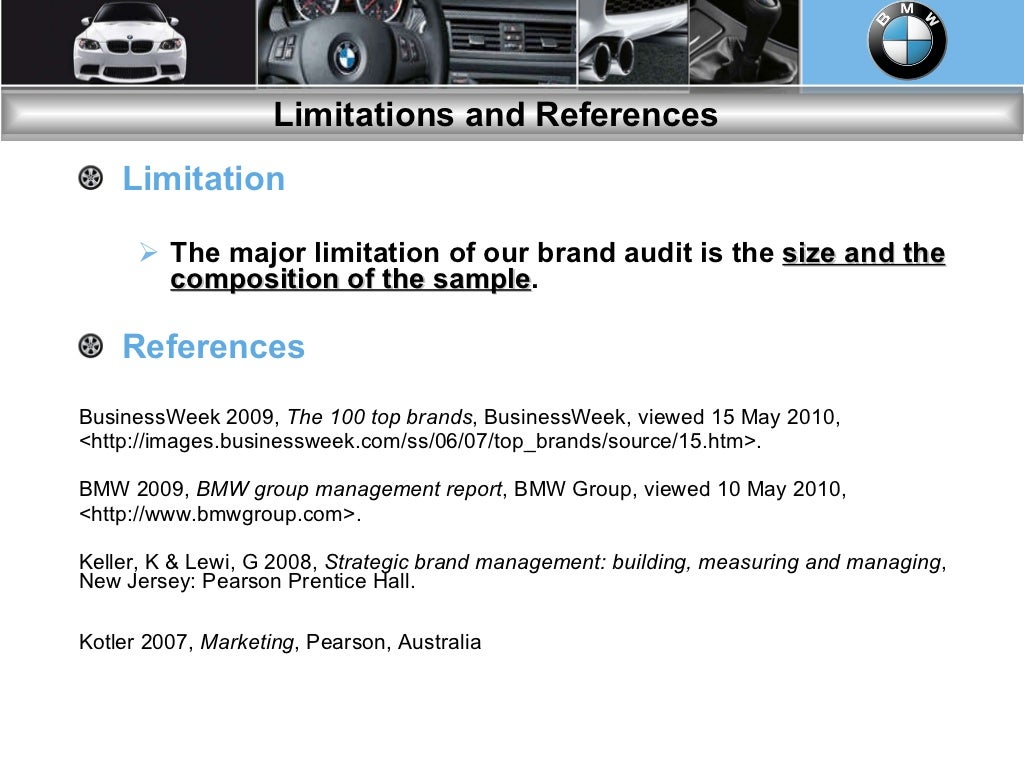Click the italic 'BMW group management report' title
The image size is (1024, 768).
tap(349, 489)
